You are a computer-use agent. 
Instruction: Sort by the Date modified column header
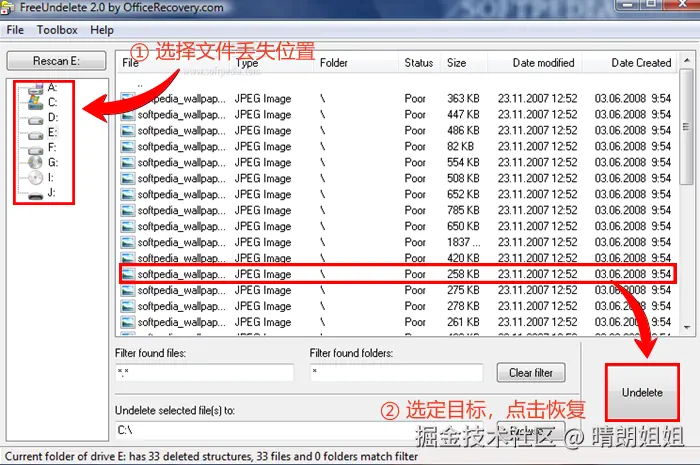543,63
